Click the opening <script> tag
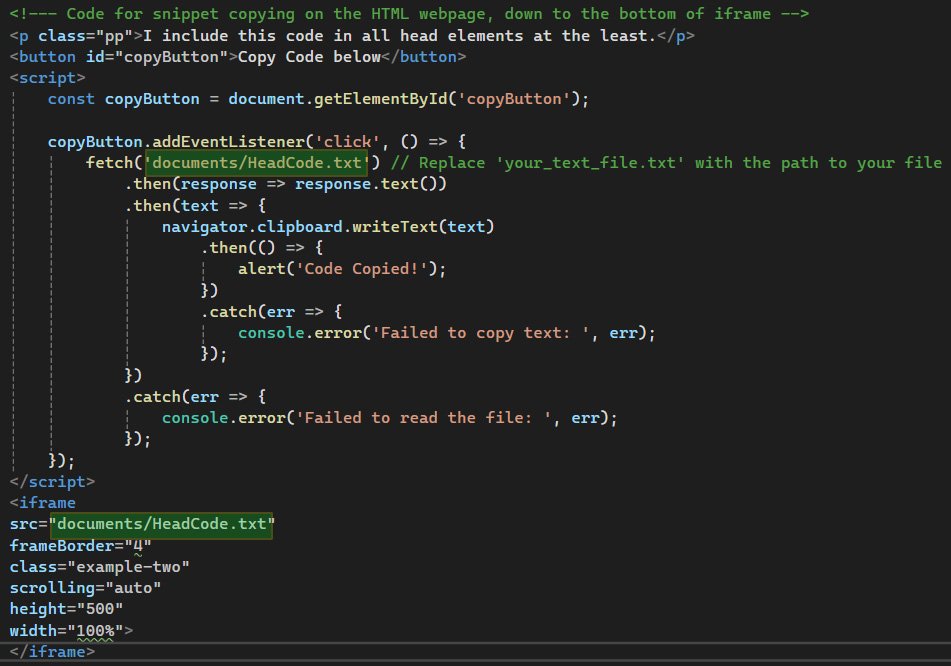Image resolution: width=951 pixels, height=666 pixels. (x=47, y=78)
